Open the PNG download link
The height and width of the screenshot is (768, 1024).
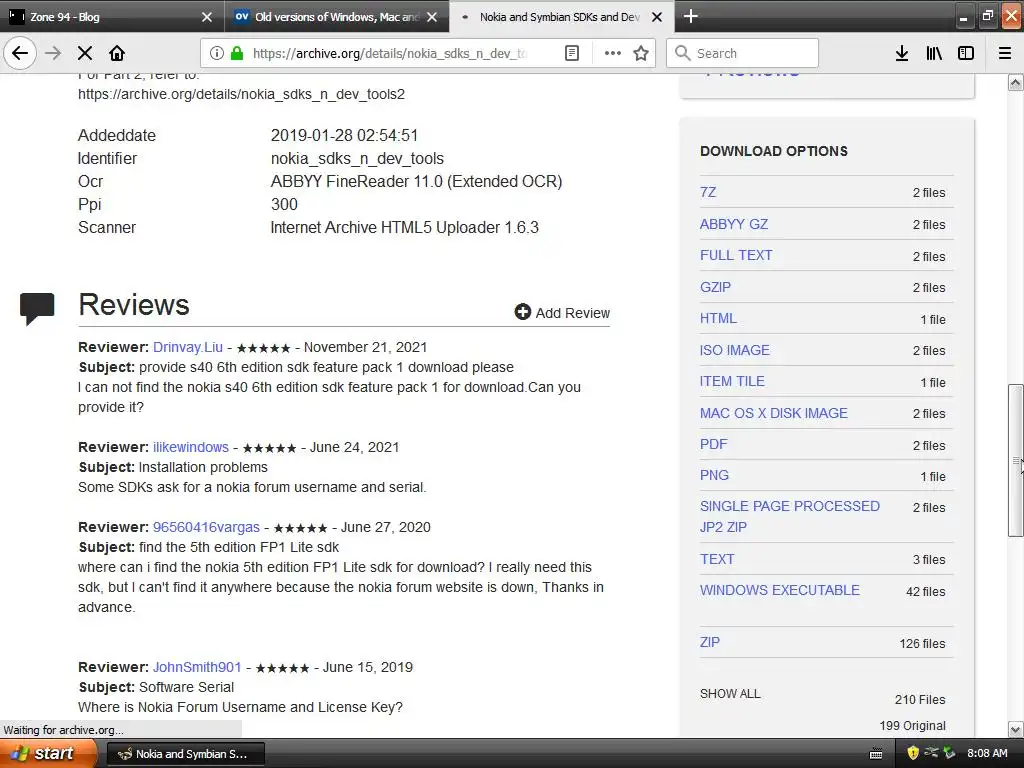tap(714, 475)
